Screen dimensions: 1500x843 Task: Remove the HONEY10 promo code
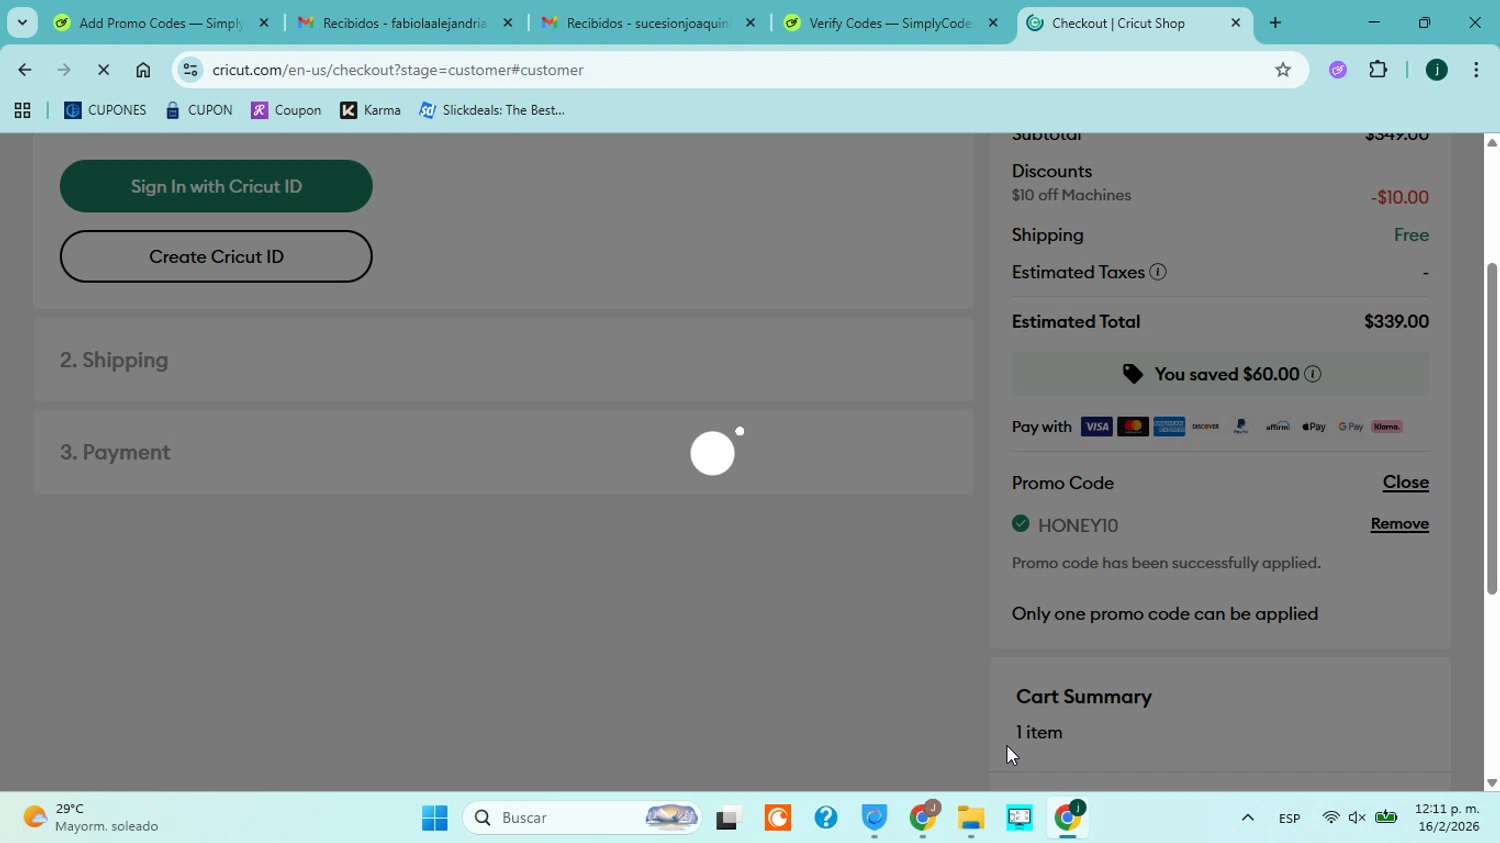(x=1399, y=524)
